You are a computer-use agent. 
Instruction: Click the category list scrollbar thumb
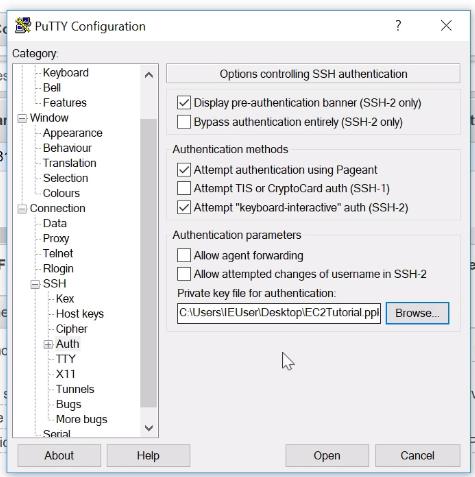tap(149, 263)
